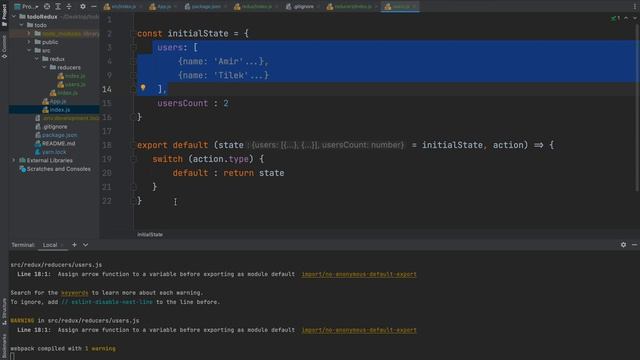This screenshot has width=640, height=360.
Task: Switch to the App.js editor tab
Action: pyautogui.click(x=163, y=7)
